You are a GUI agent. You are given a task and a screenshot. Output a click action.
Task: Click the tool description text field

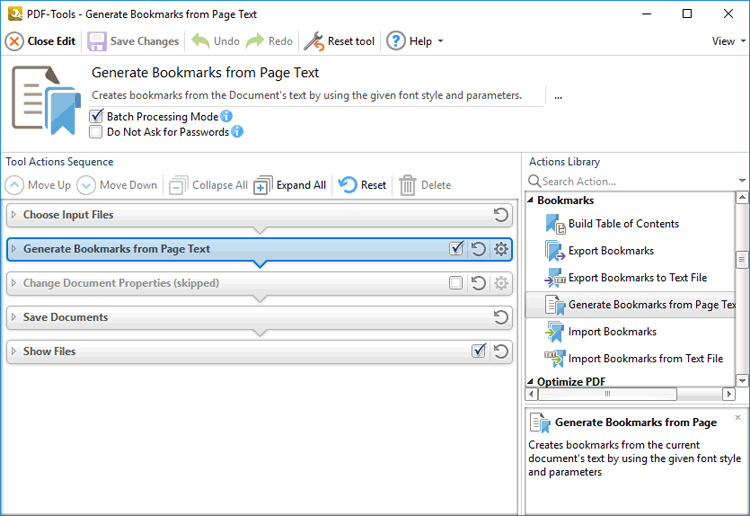tap(318, 96)
